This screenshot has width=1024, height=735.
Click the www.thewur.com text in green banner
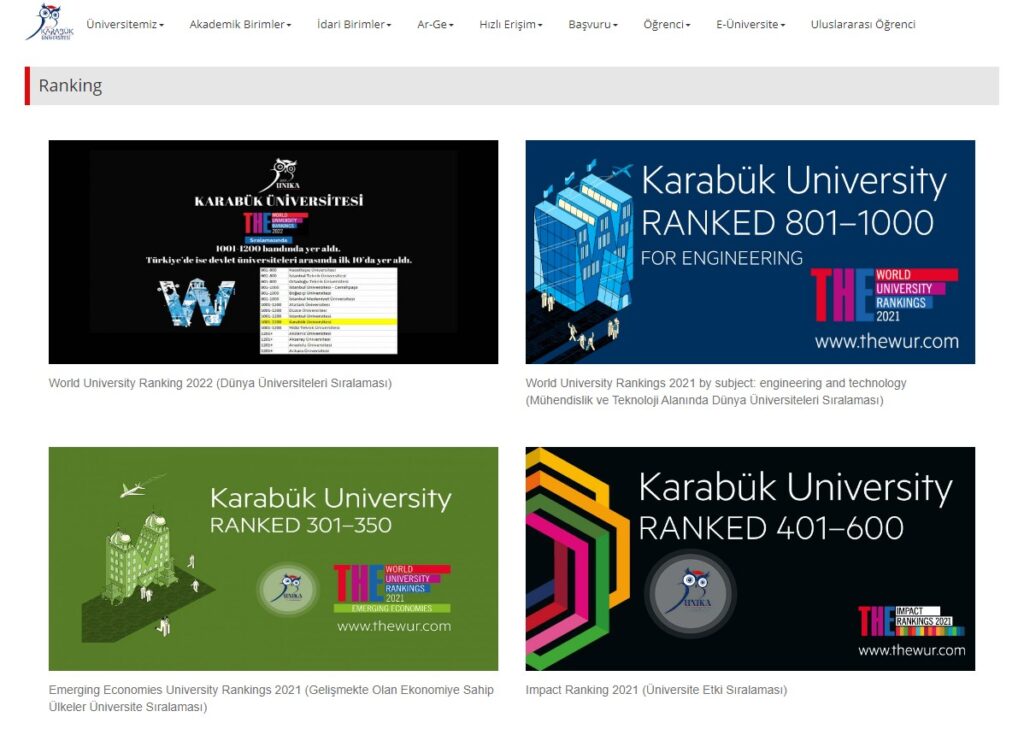pos(394,626)
